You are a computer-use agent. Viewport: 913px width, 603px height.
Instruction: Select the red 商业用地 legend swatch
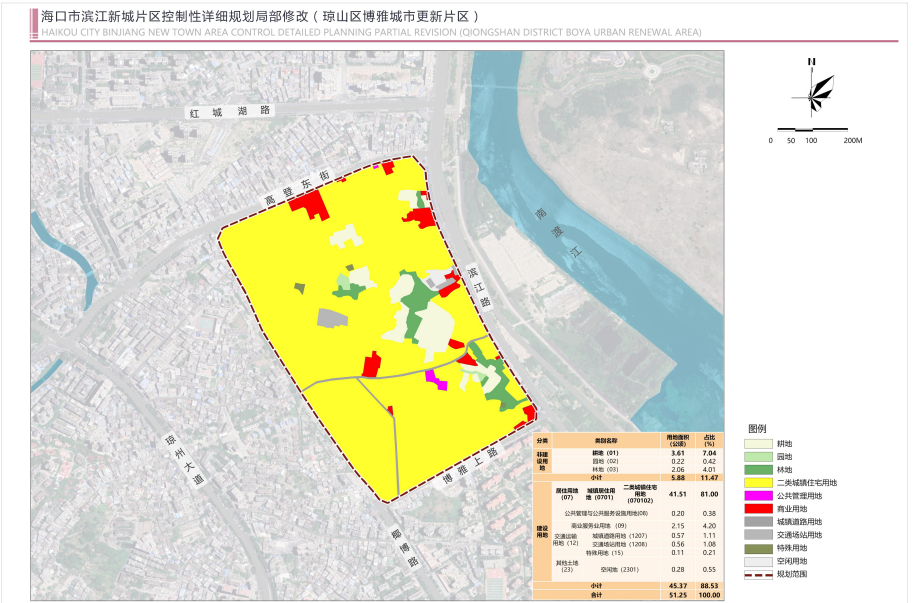tap(758, 509)
